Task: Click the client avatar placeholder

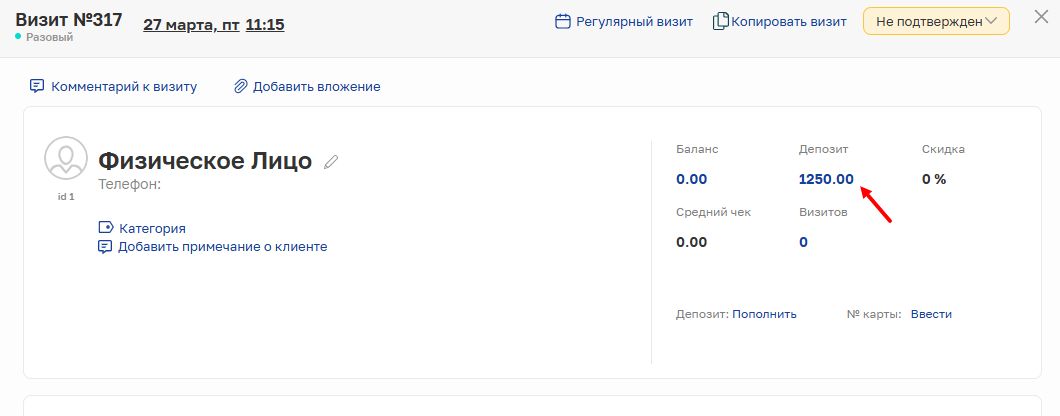Action: click(x=66, y=159)
